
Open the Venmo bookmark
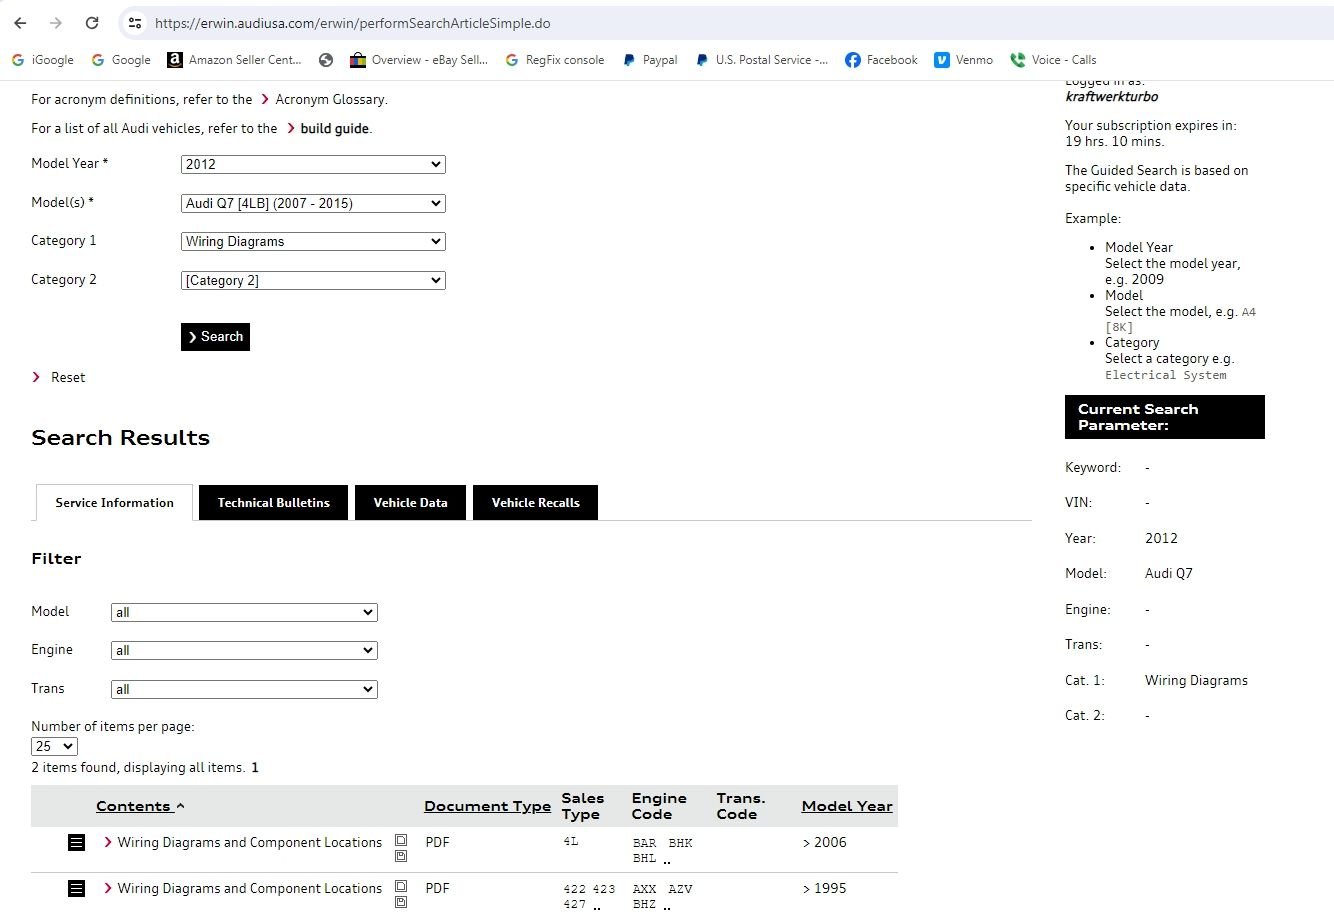(963, 60)
